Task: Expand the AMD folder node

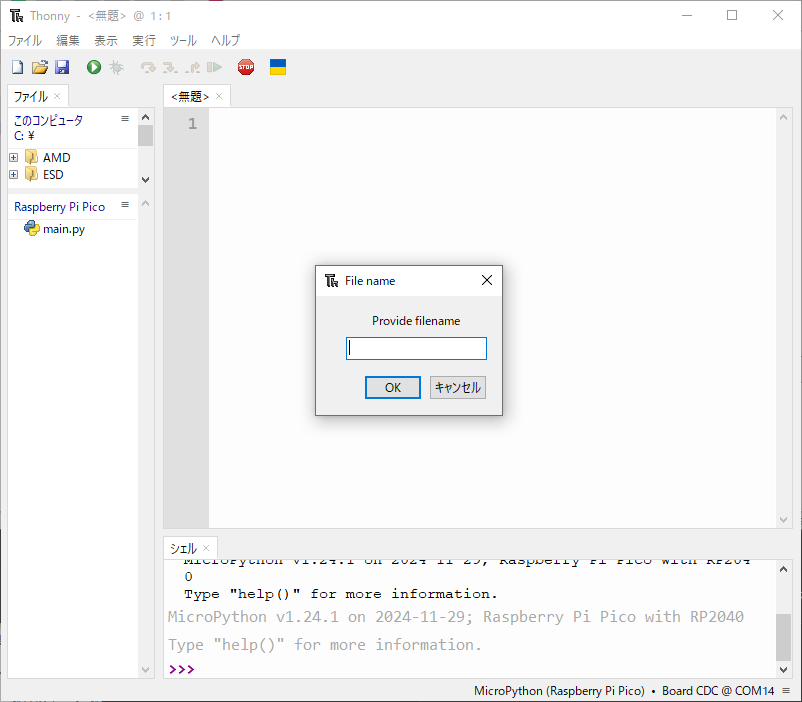Action: tap(14, 158)
